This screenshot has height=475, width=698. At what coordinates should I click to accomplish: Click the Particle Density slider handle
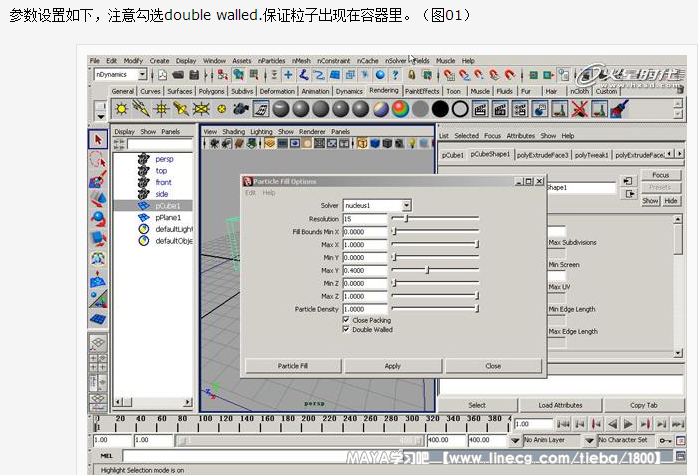point(477,309)
